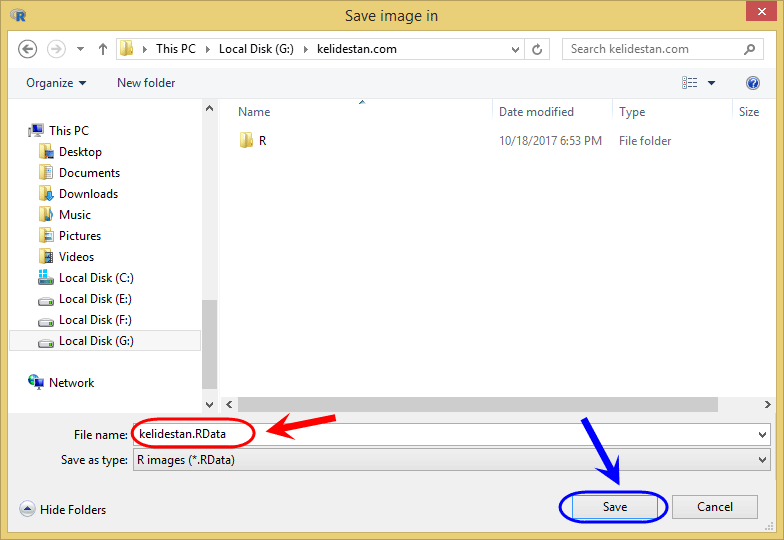Click the R logo icon in title bar
The image size is (784, 540).
18,16
